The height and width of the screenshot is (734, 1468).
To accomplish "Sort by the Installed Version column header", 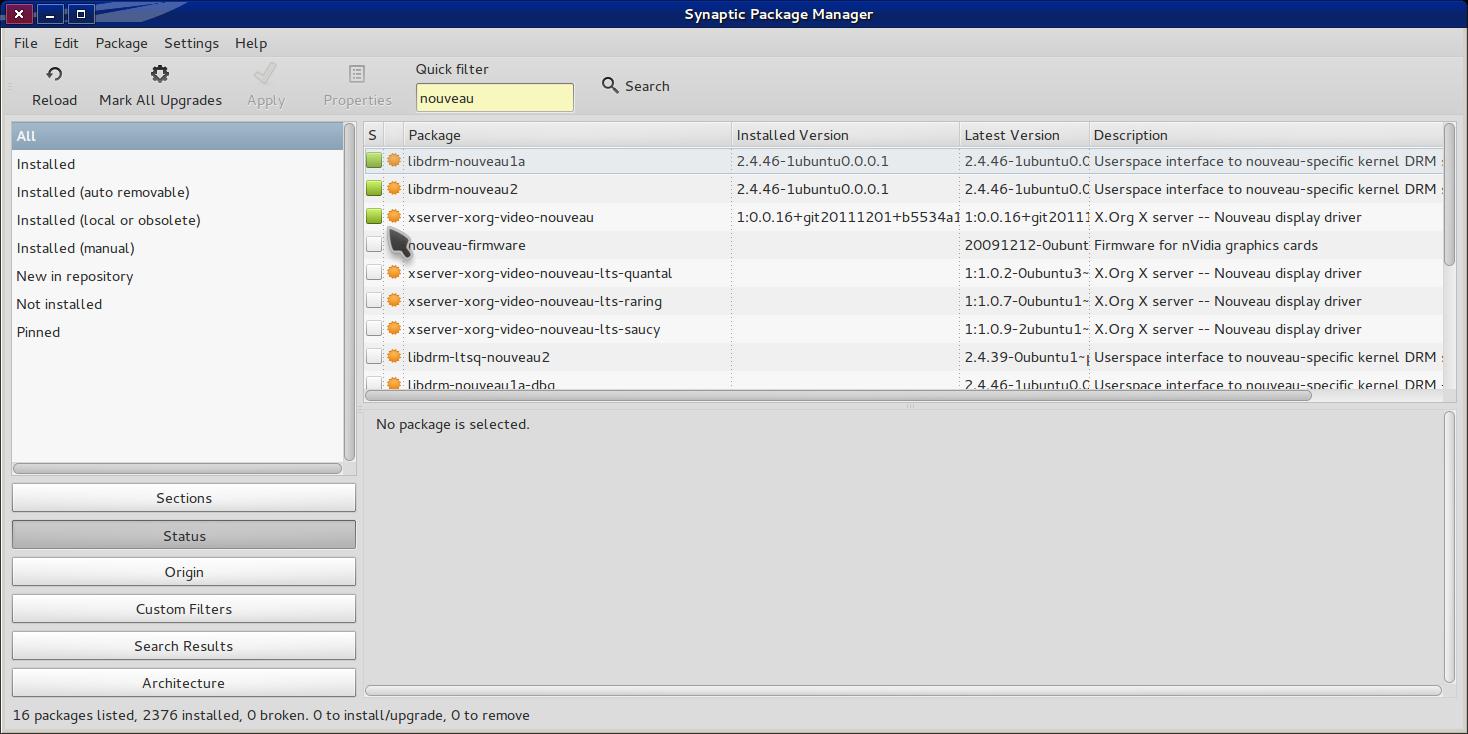I will (845, 135).
